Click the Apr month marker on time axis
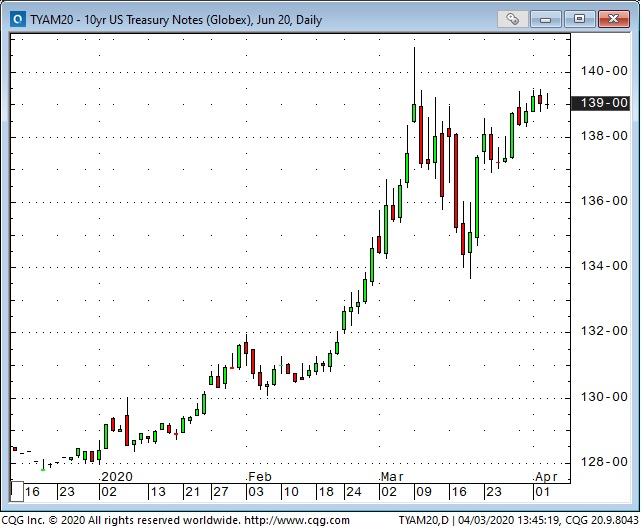This screenshot has width=642, height=528. [x=546, y=477]
